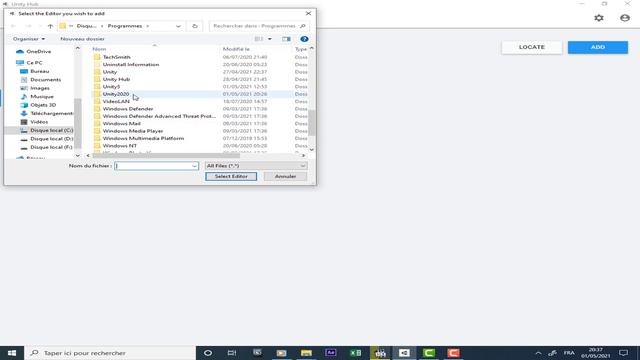Select Disque local (C:) drive
Screen dimensions: 640x360
(x=51, y=130)
